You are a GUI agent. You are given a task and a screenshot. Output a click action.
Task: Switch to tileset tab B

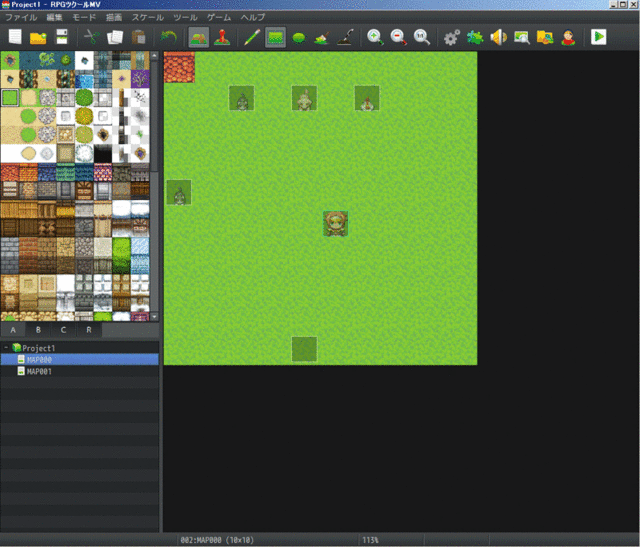click(38, 330)
